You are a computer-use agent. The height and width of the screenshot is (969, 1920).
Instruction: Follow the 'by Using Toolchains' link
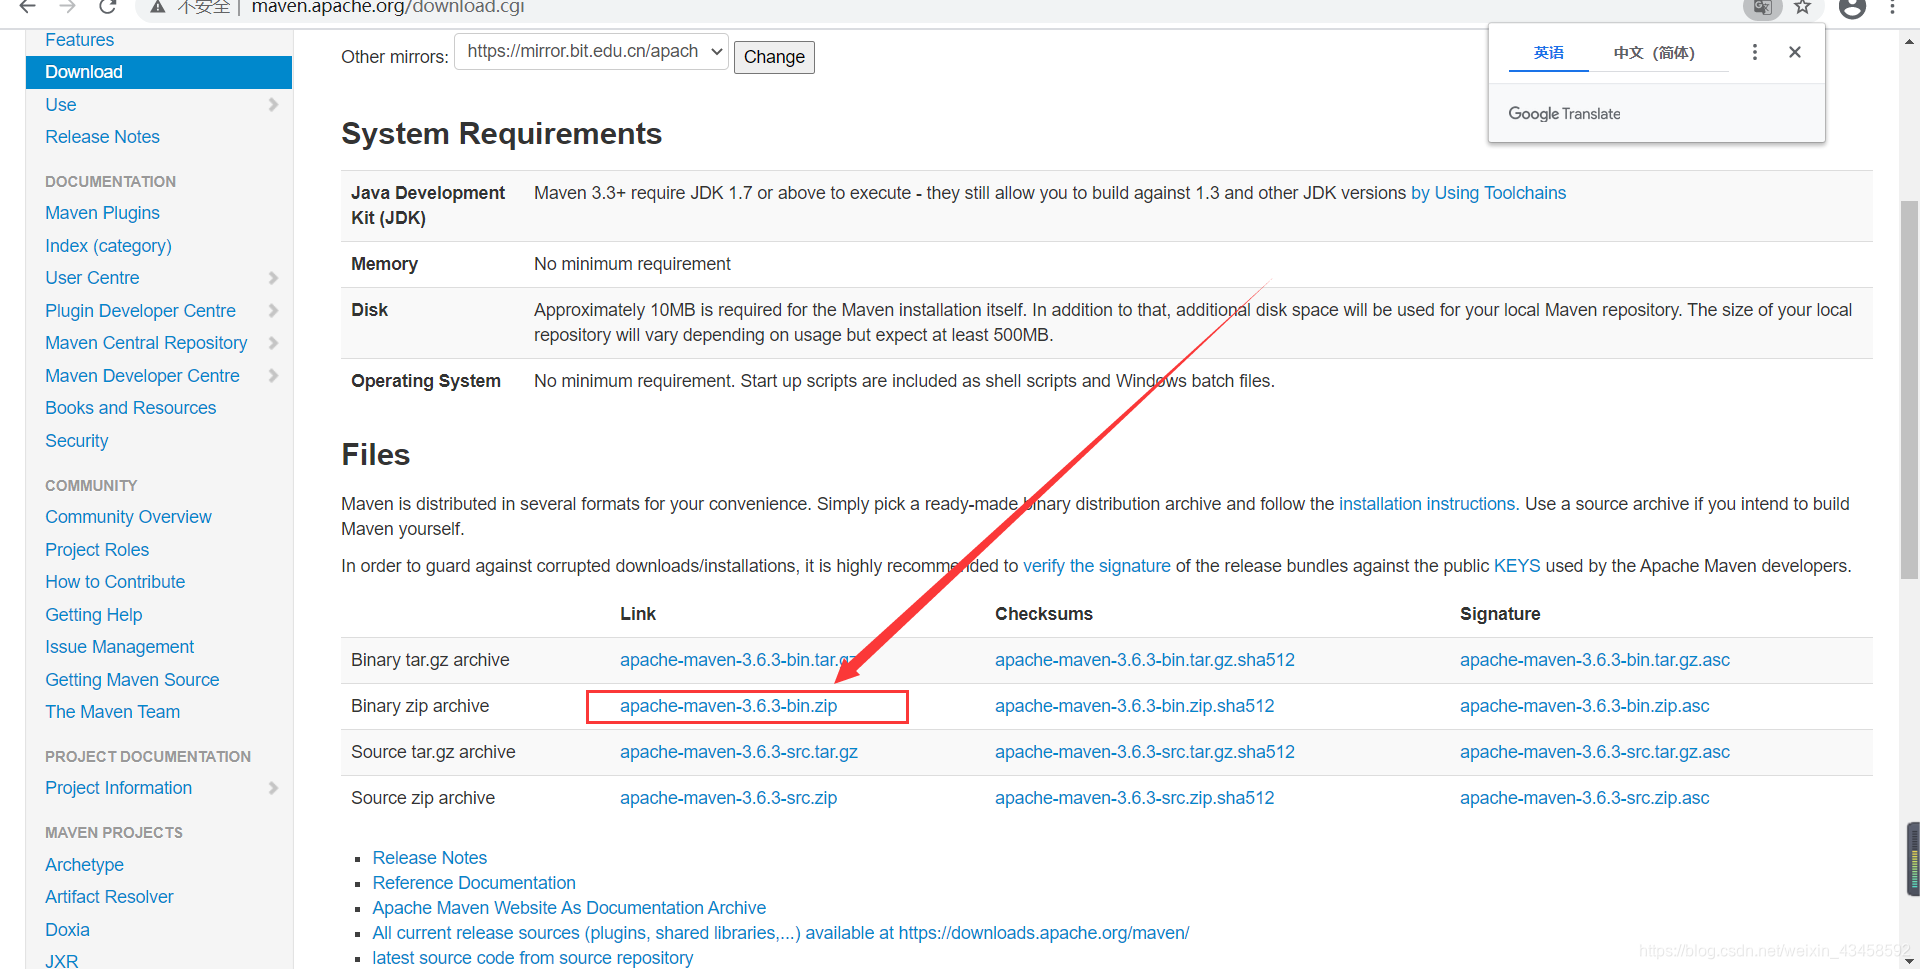click(1488, 193)
